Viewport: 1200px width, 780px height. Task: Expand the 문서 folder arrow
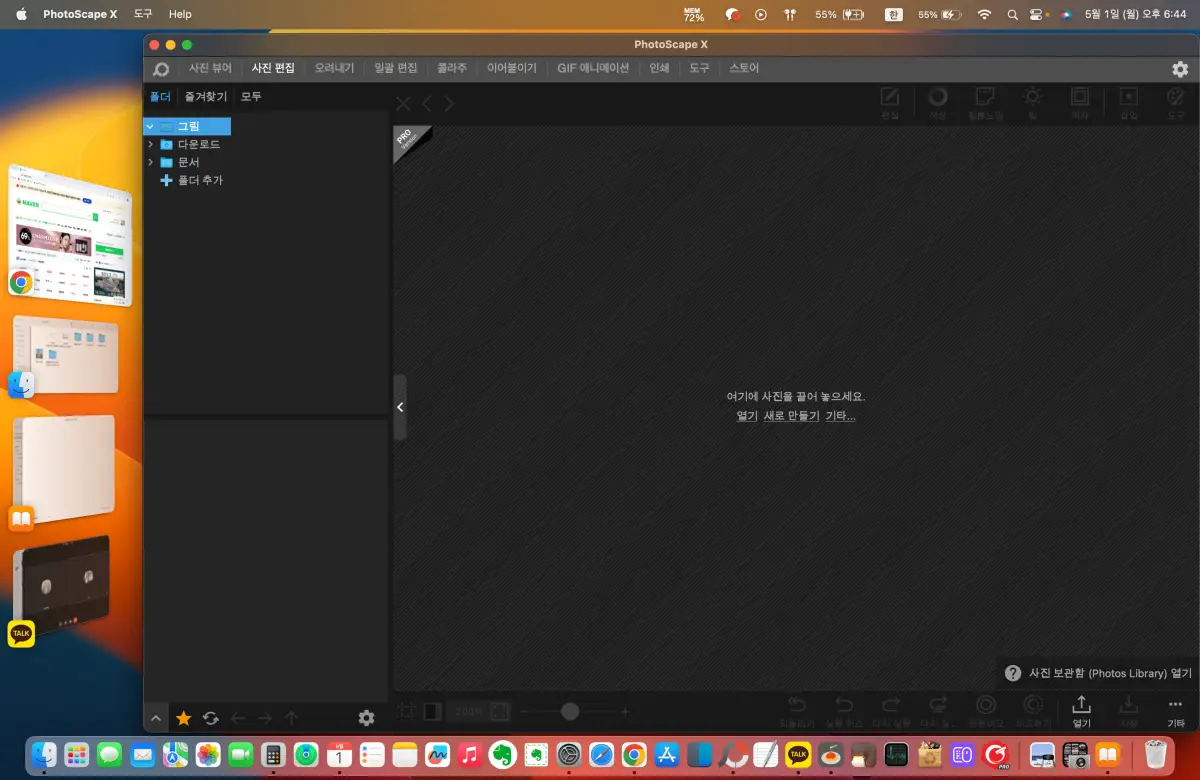pos(150,162)
